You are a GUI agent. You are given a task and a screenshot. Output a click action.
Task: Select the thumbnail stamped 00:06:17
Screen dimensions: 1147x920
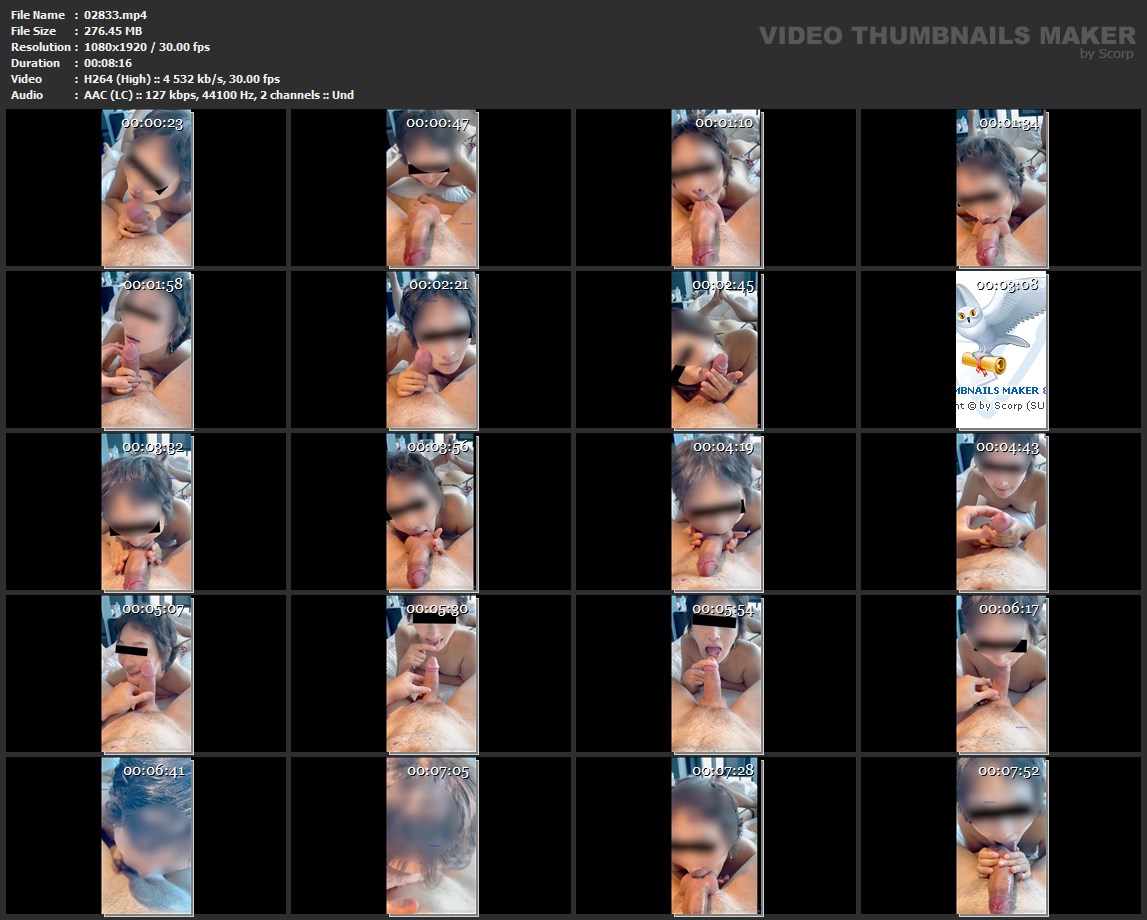[1001, 674]
